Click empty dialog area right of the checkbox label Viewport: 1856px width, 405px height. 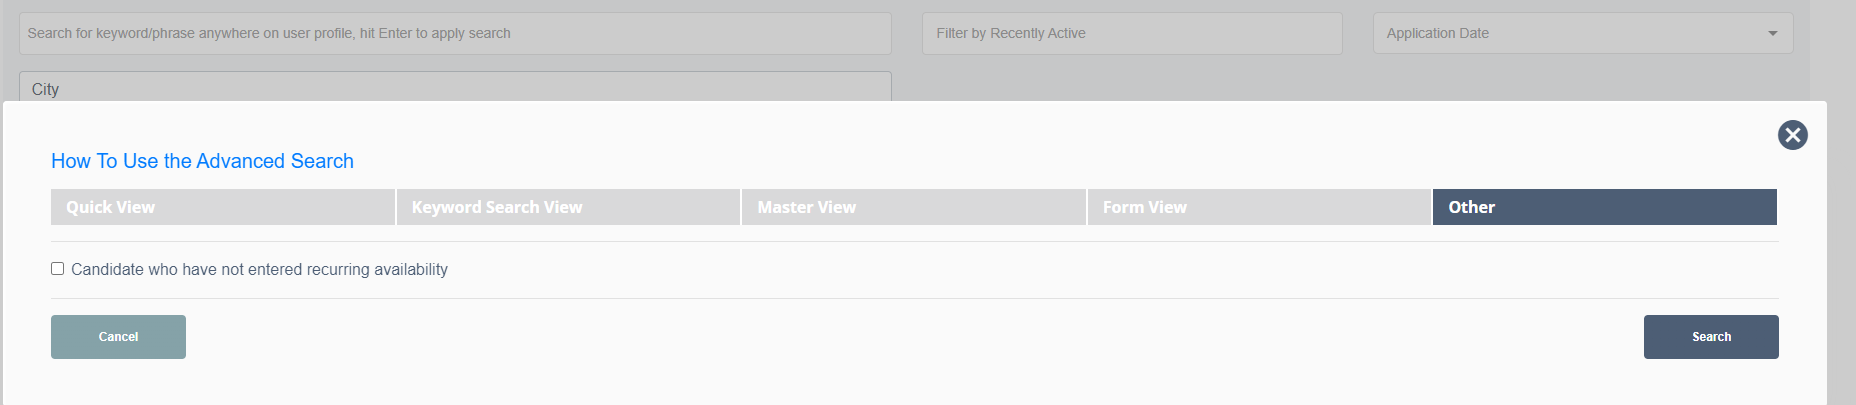(1100, 270)
